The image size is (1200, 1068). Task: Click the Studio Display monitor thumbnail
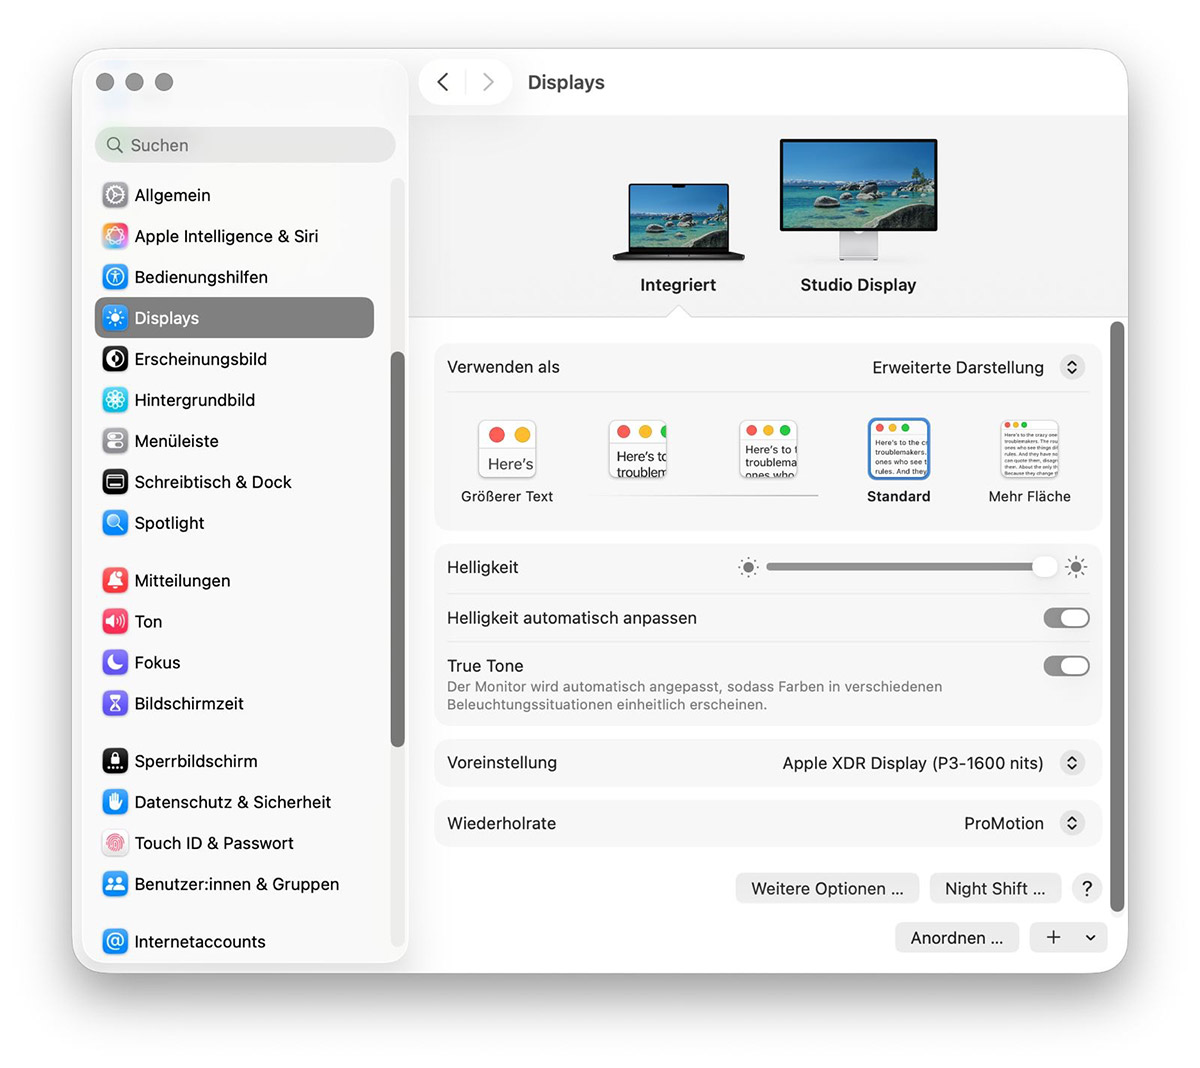point(858,198)
